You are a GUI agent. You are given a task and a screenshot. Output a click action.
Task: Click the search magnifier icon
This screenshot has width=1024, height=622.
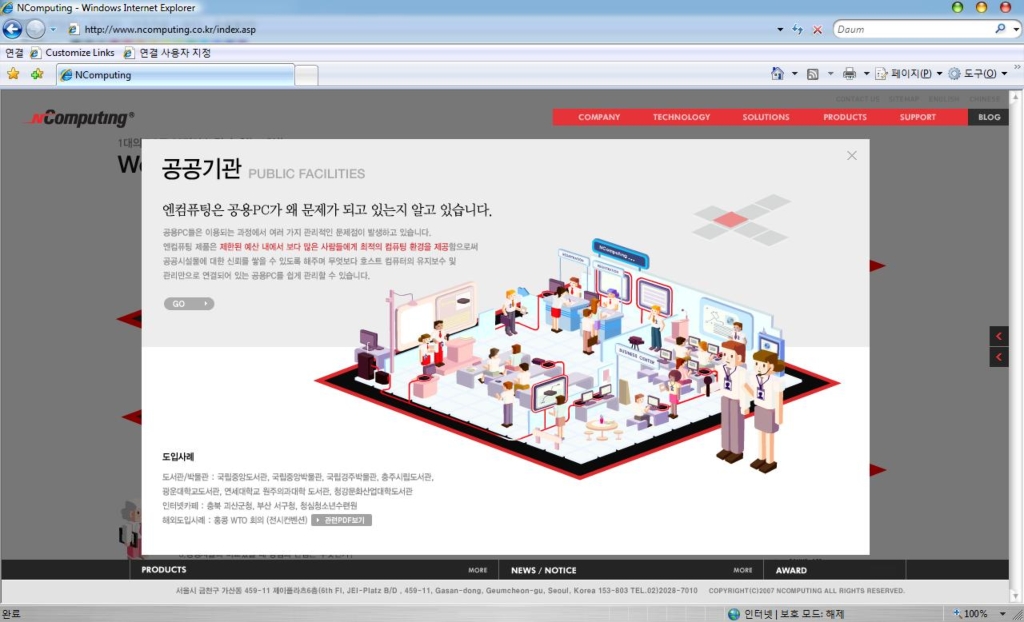(x=1000, y=29)
